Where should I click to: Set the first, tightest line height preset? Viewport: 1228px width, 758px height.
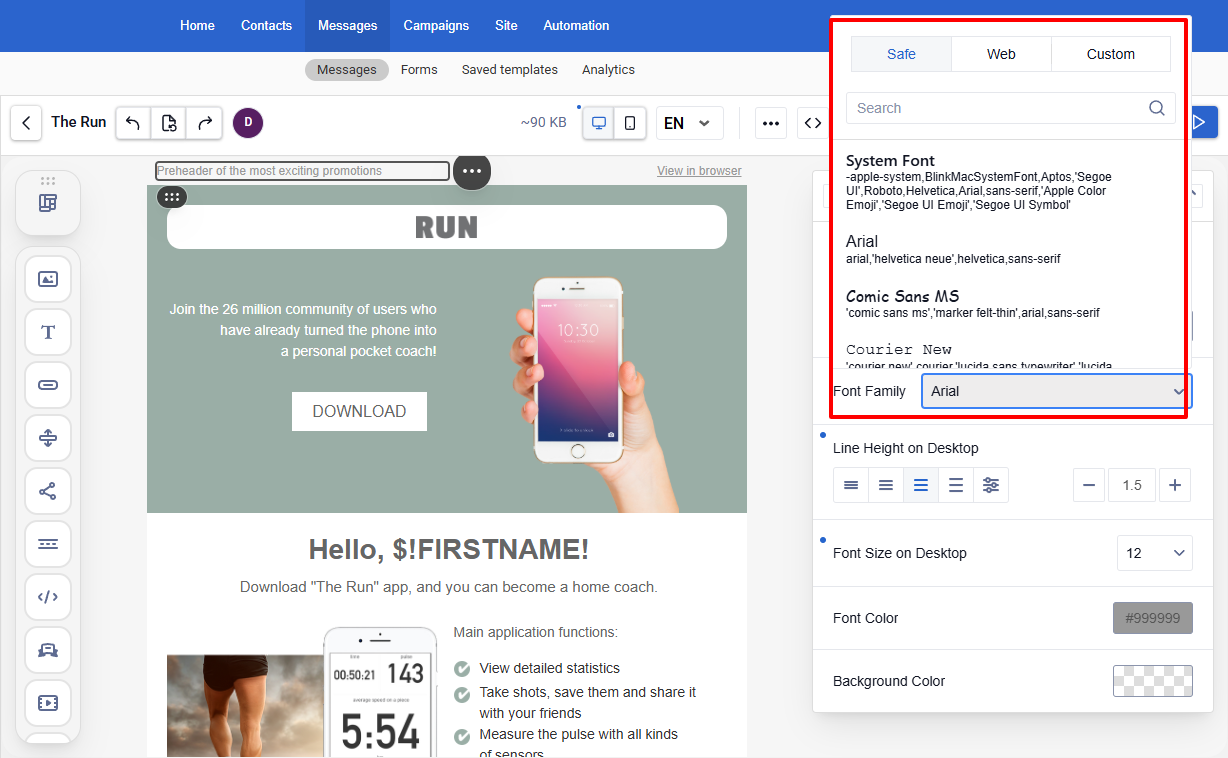click(x=851, y=485)
